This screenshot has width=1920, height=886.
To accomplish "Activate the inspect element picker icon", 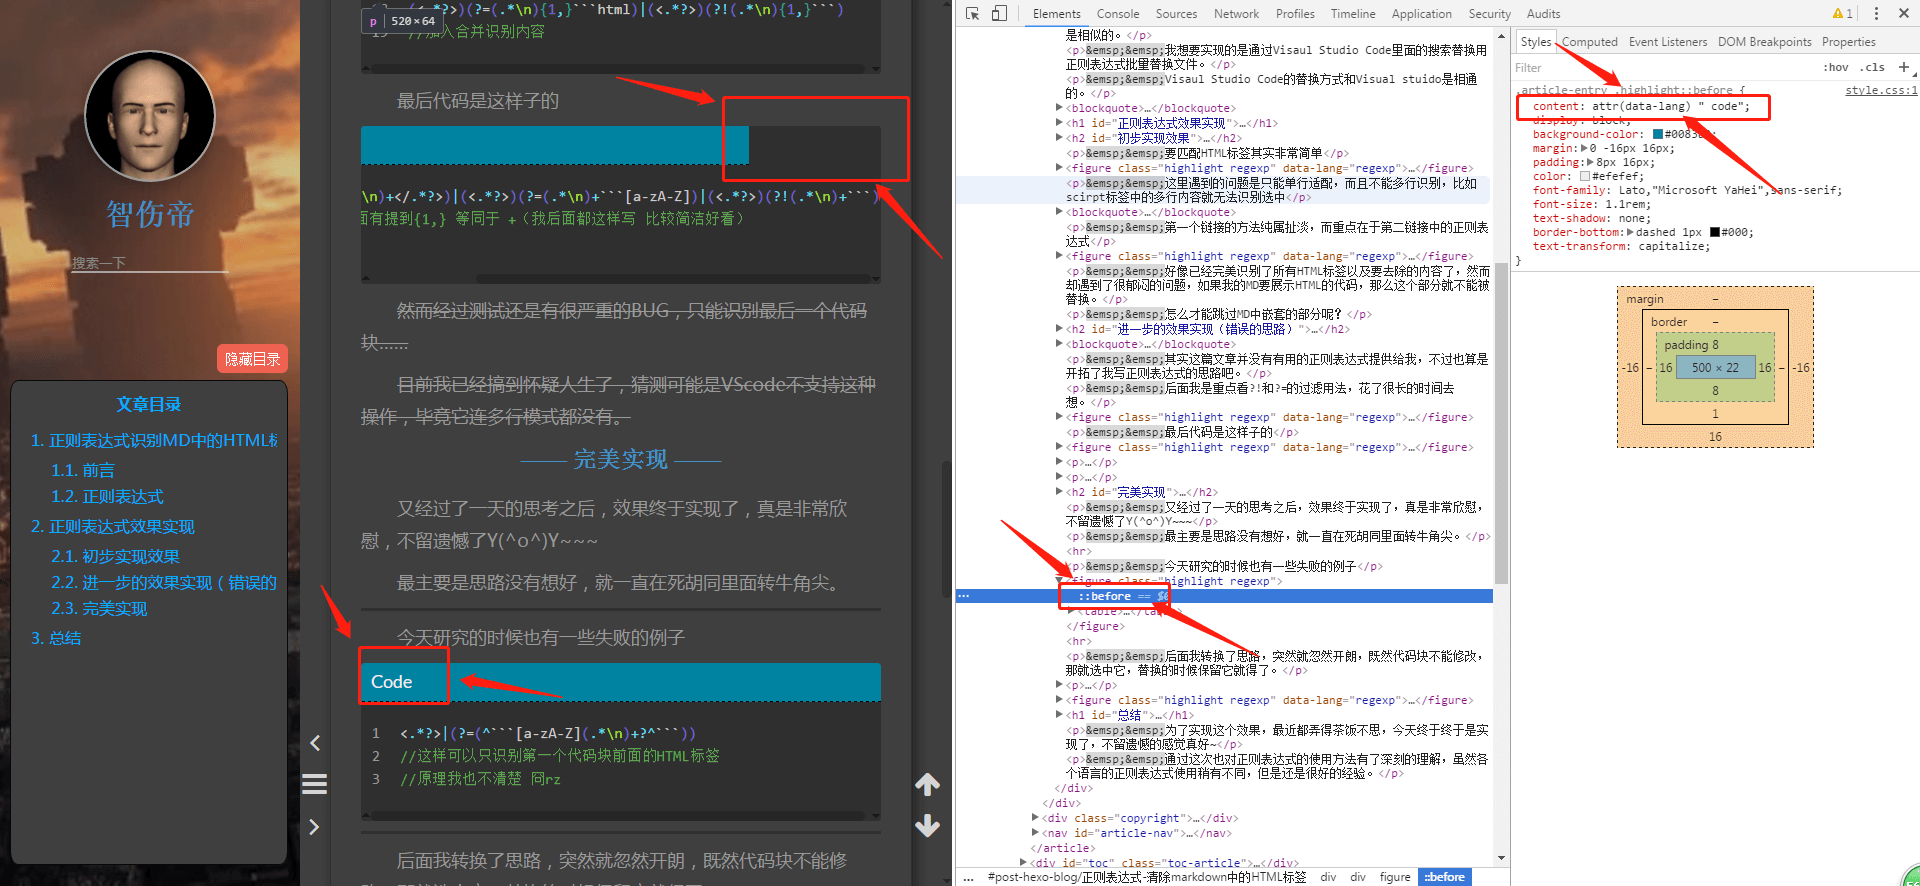I will [x=972, y=13].
